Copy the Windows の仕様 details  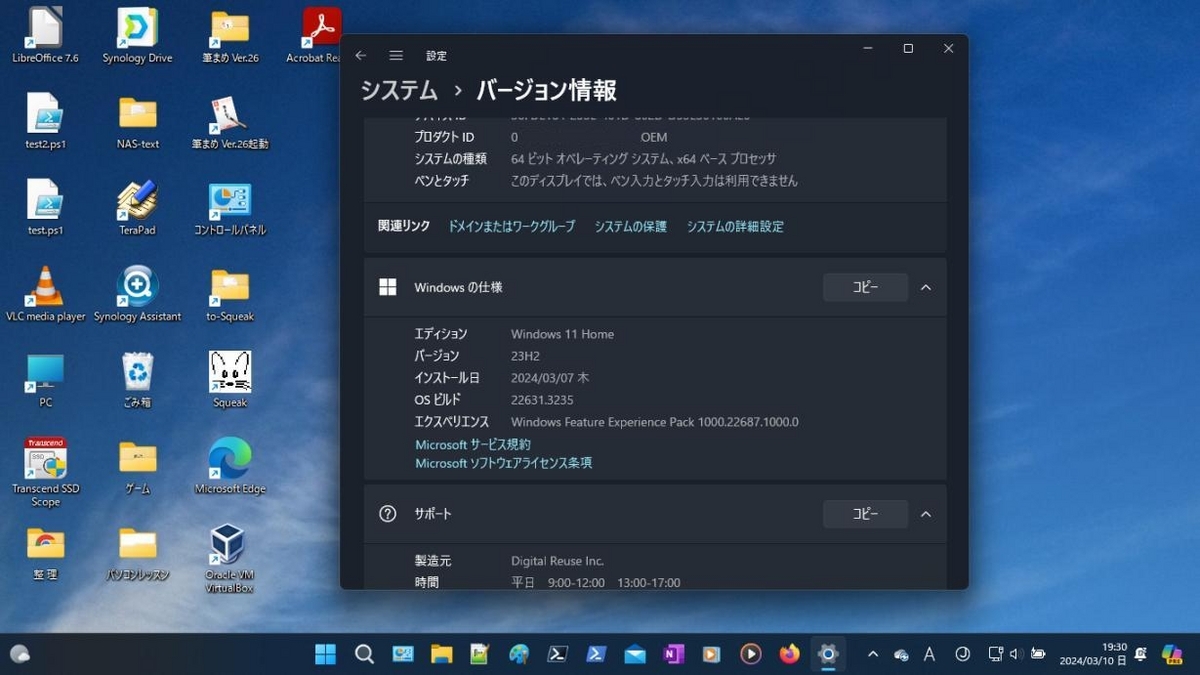pos(865,287)
